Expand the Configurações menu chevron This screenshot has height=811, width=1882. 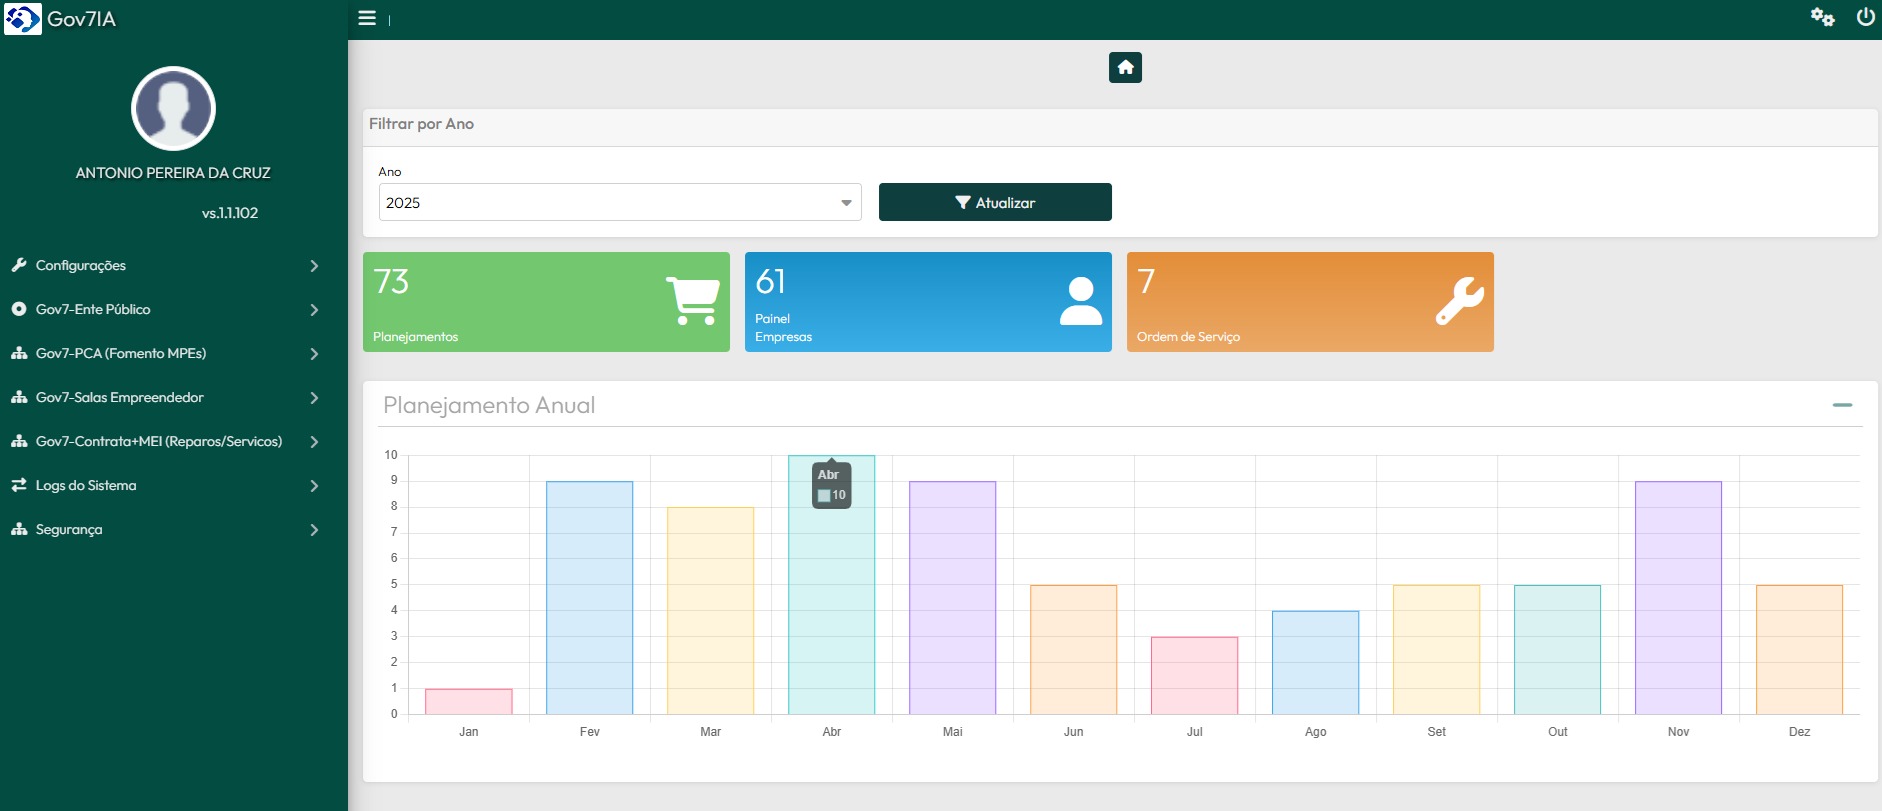[314, 266]
